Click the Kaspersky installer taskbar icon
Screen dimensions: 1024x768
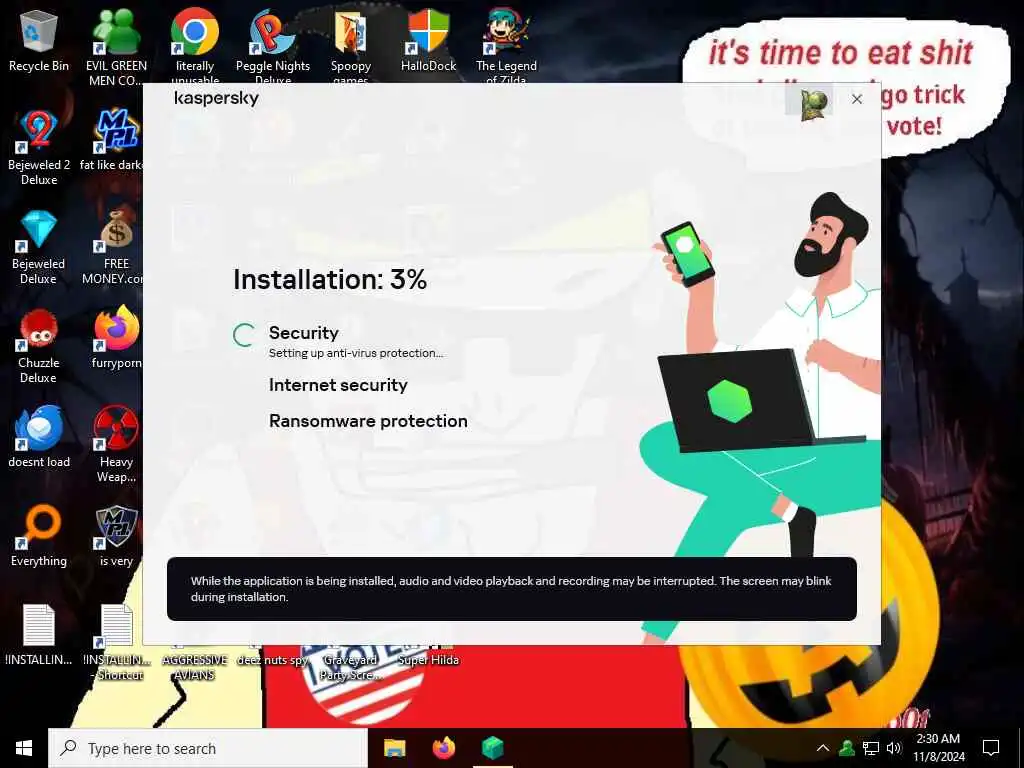coord(492,748)
